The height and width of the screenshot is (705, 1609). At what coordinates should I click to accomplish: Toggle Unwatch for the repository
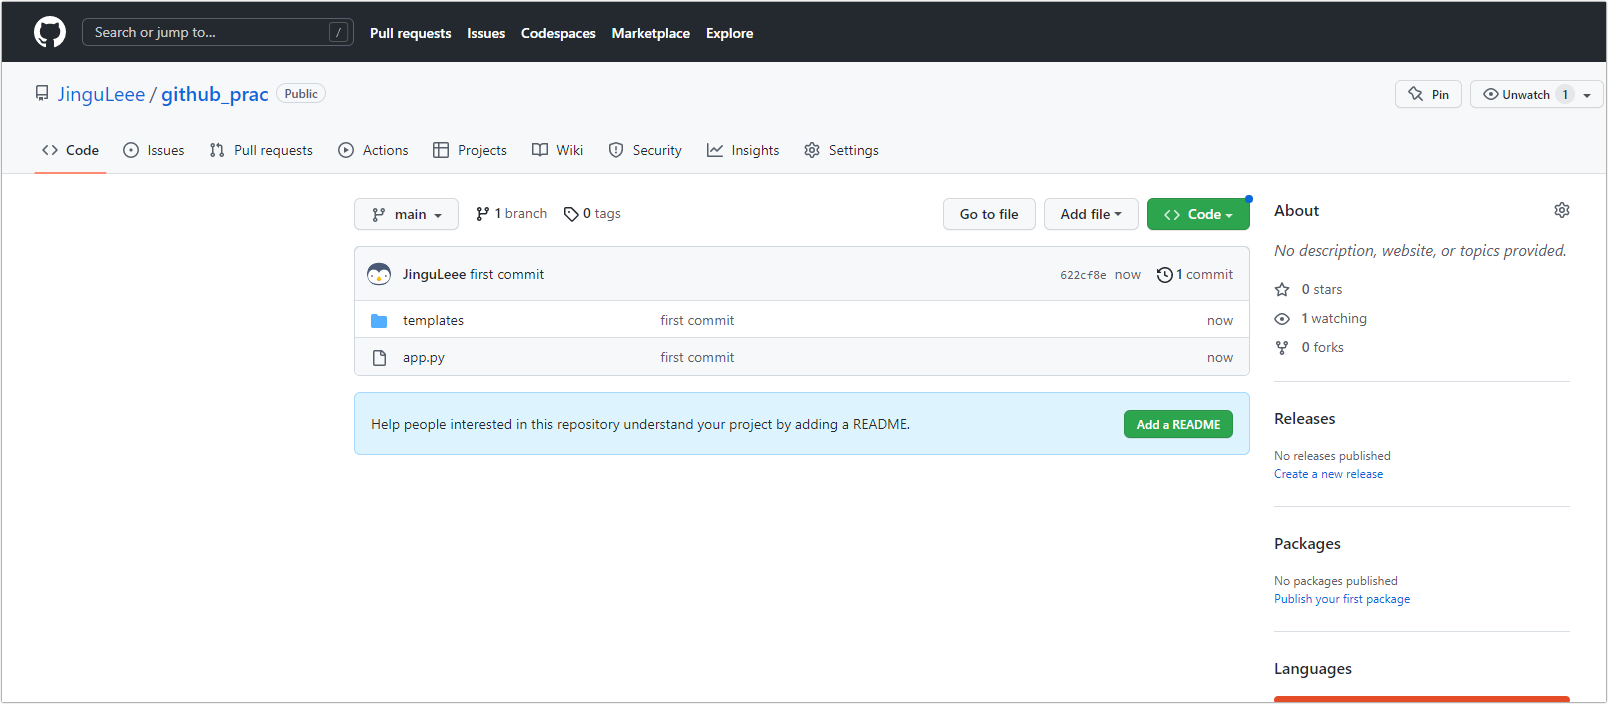1516,94
